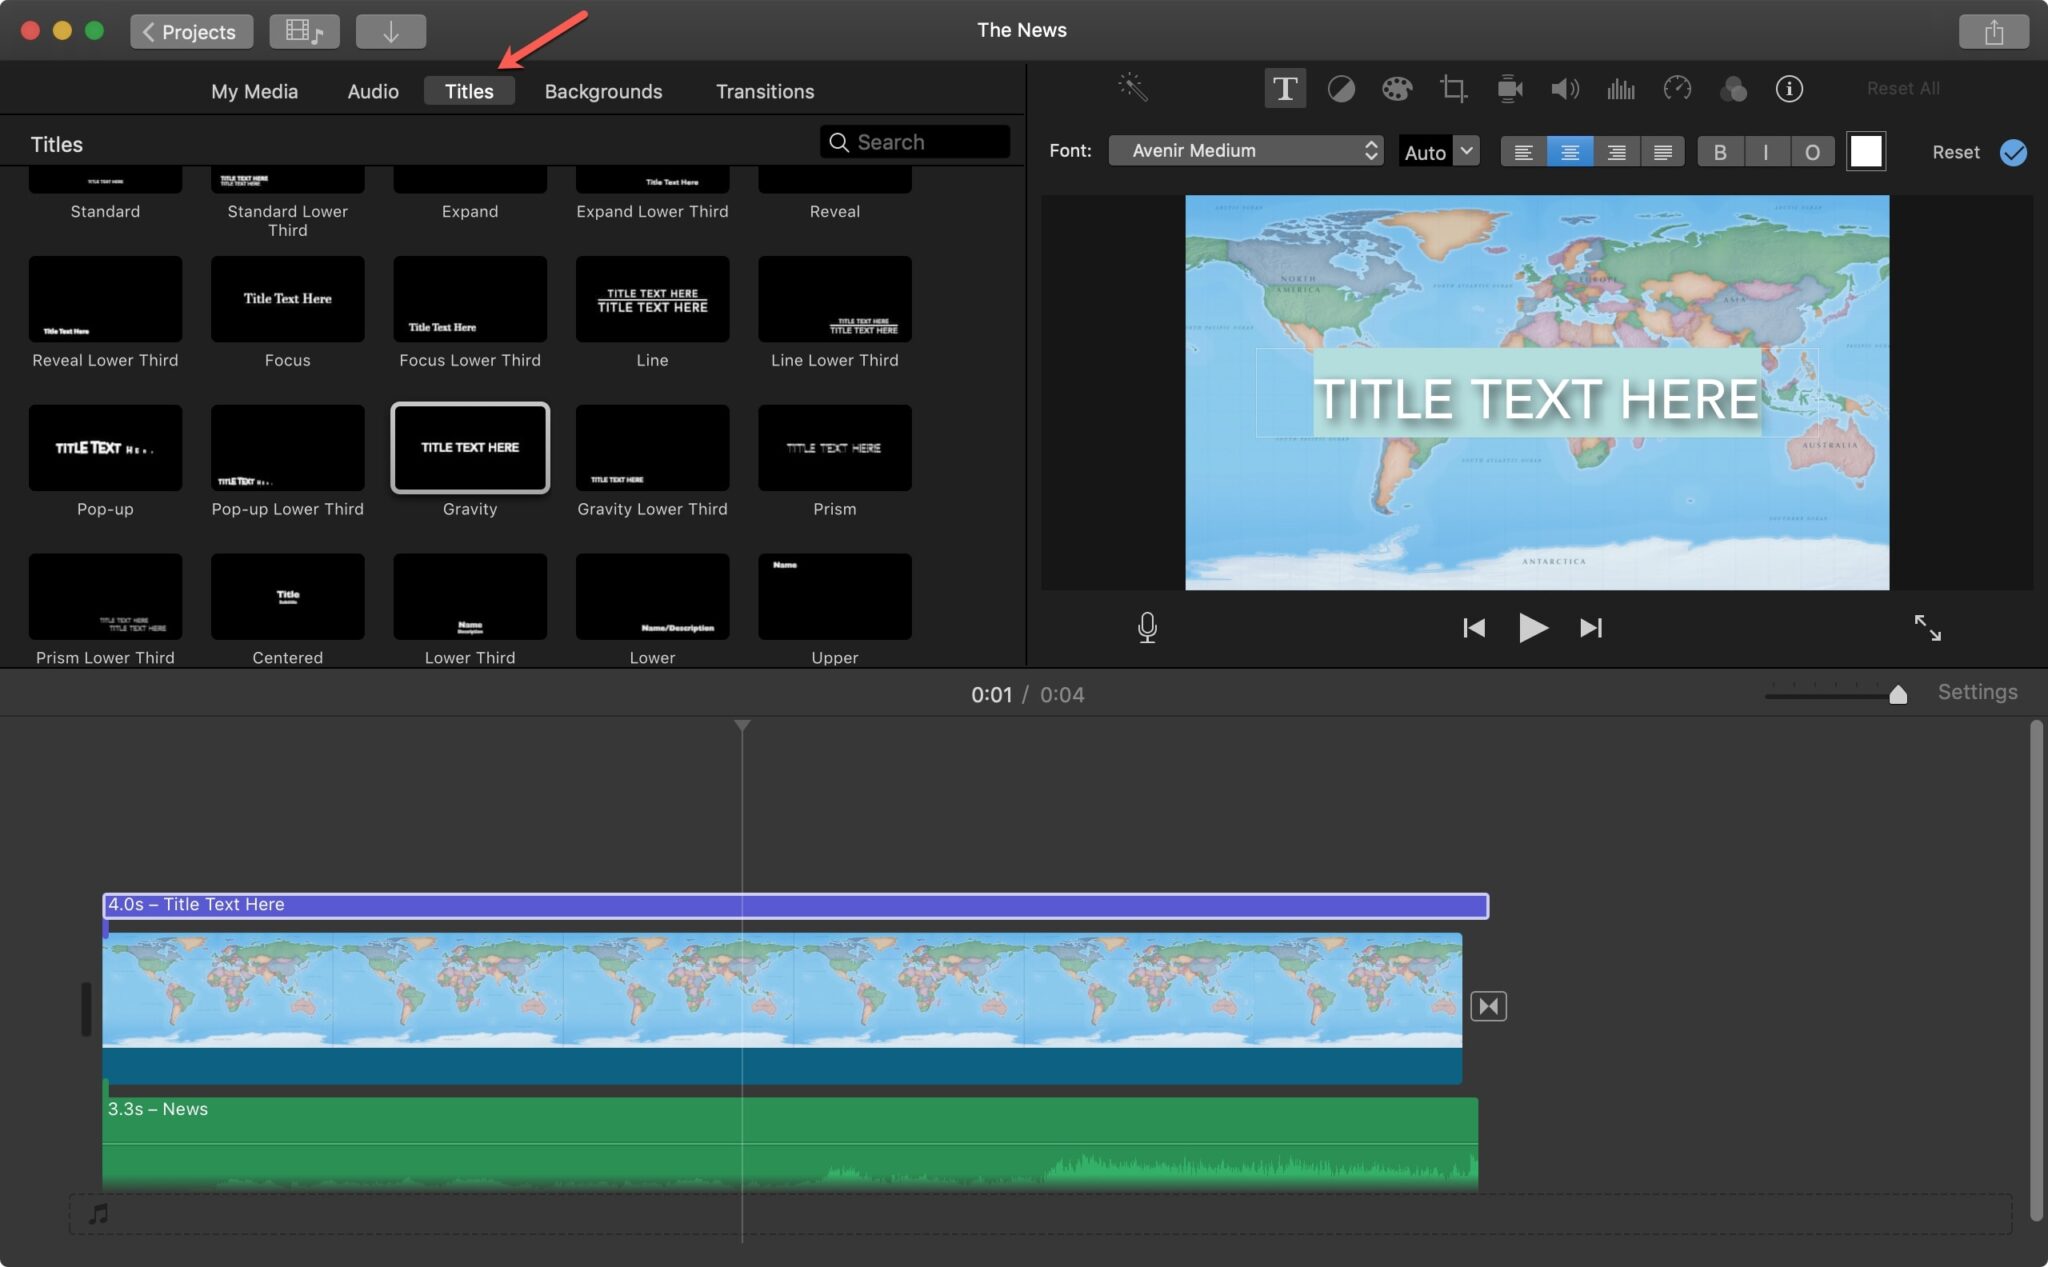Toggle outline formatting on the title

[1813, 151]
